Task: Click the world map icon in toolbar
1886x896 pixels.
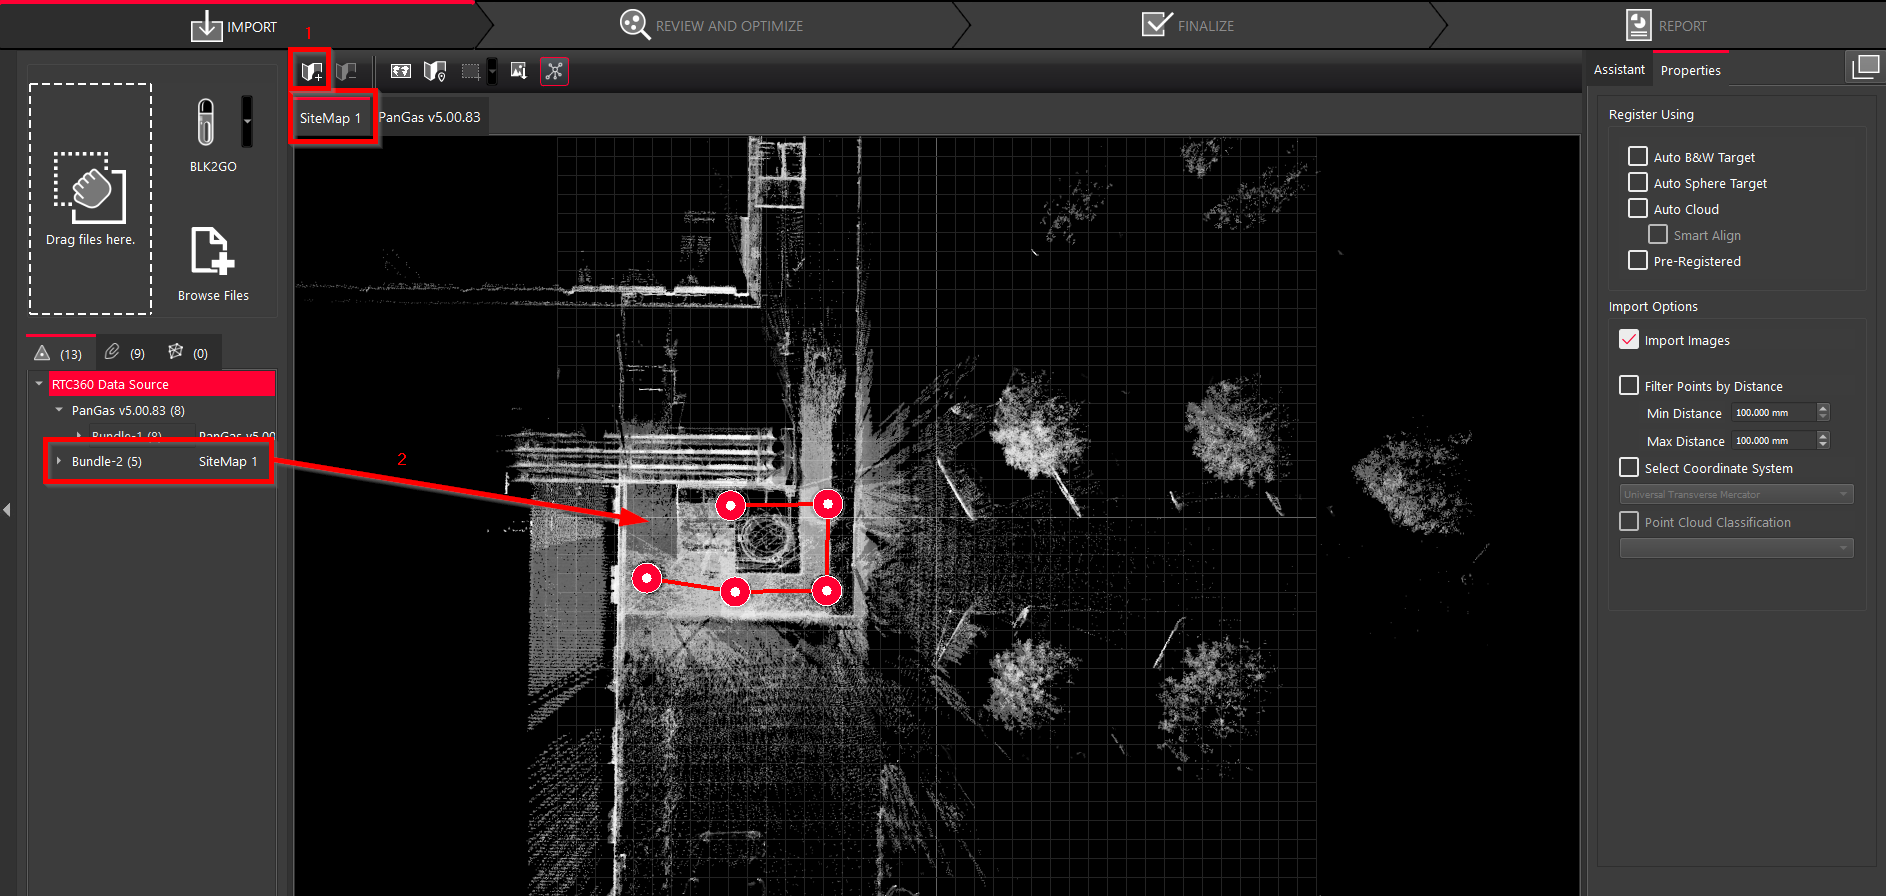Action: 401,71
